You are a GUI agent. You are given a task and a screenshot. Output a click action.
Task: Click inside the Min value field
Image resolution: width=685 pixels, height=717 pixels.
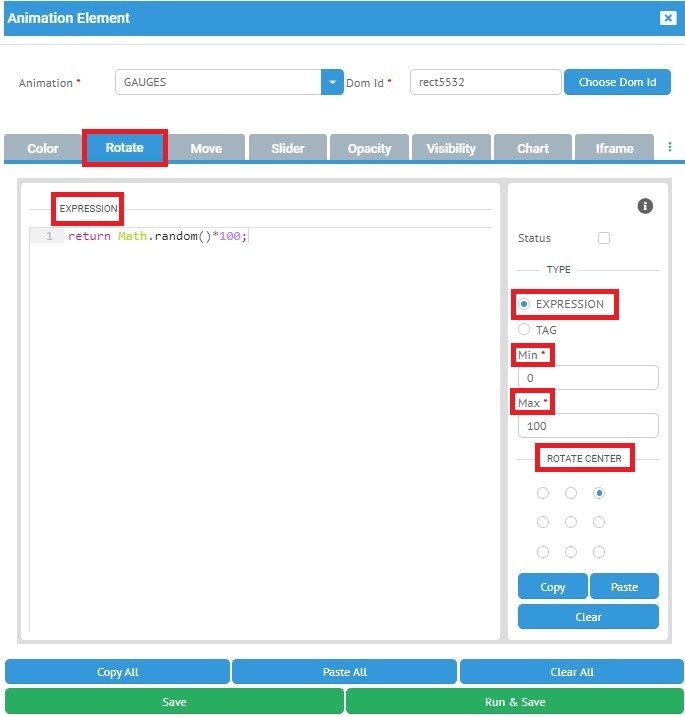click(x=588, y=378)
